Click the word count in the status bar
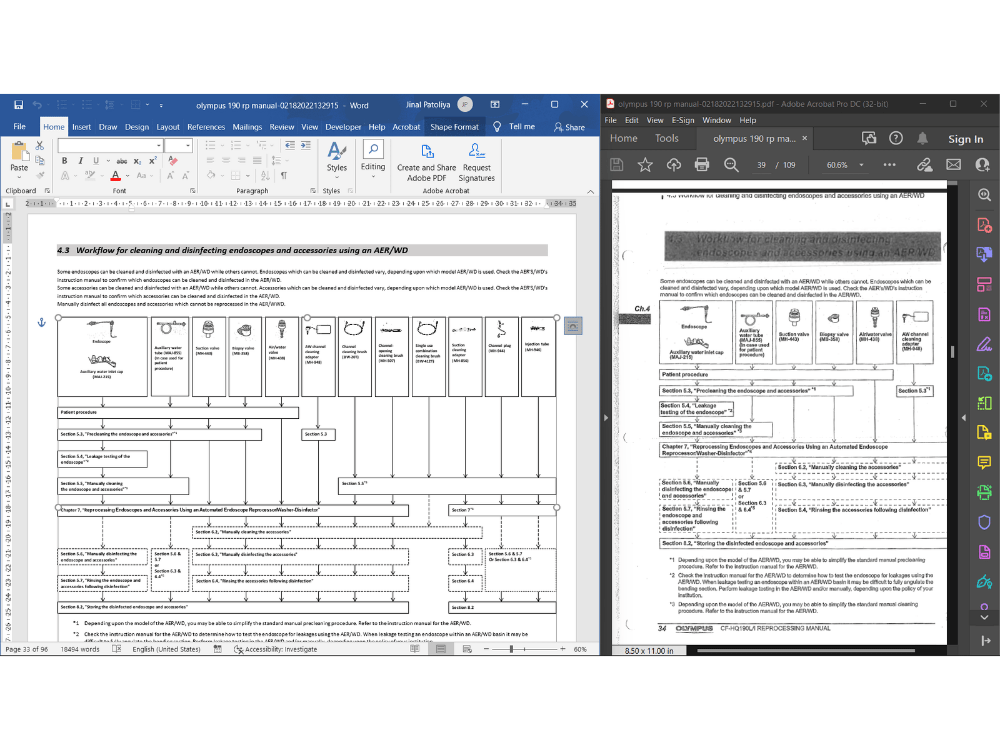 click(80, 649)
